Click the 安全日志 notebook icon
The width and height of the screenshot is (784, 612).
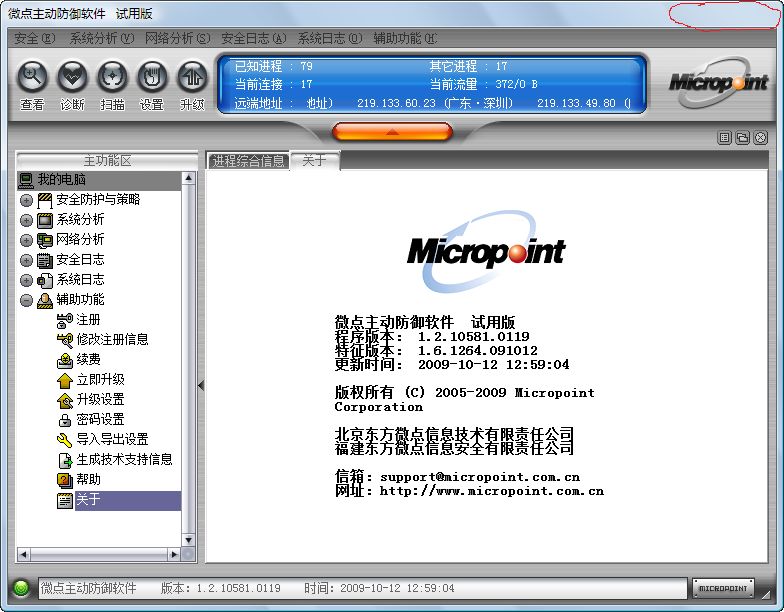coord(44,260)
